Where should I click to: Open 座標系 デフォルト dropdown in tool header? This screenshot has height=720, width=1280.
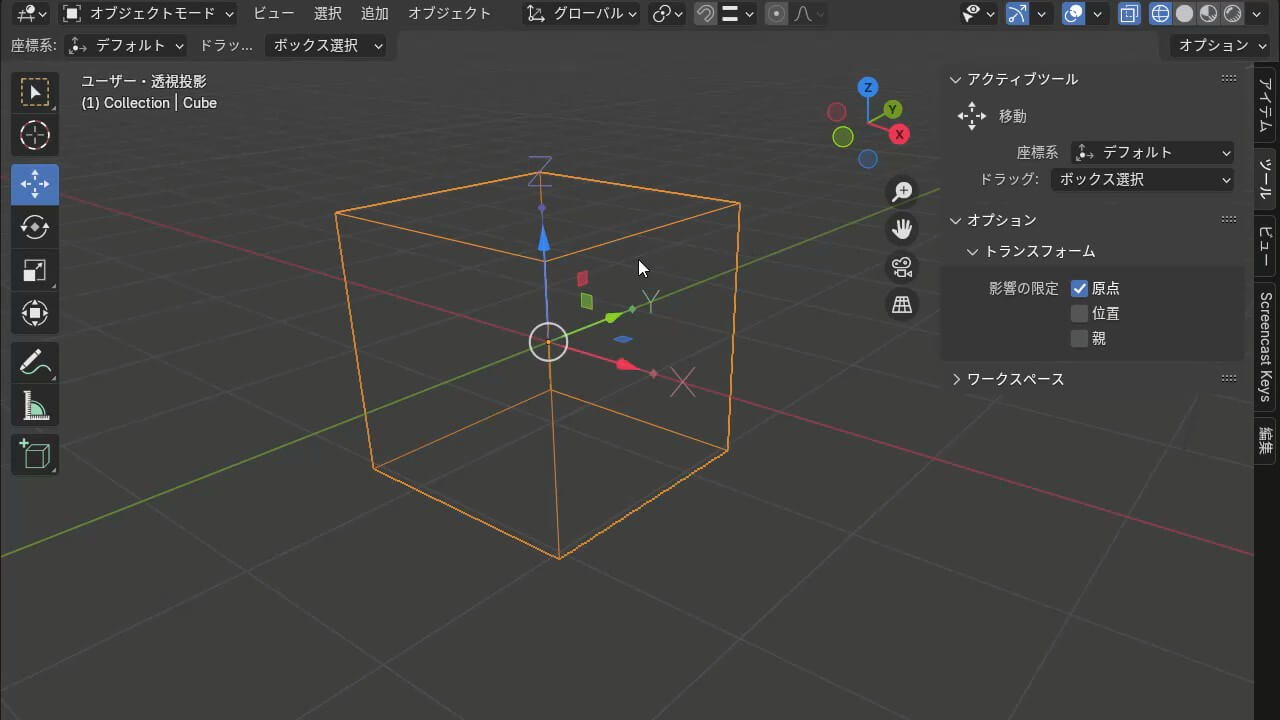(x=126, y=45)
